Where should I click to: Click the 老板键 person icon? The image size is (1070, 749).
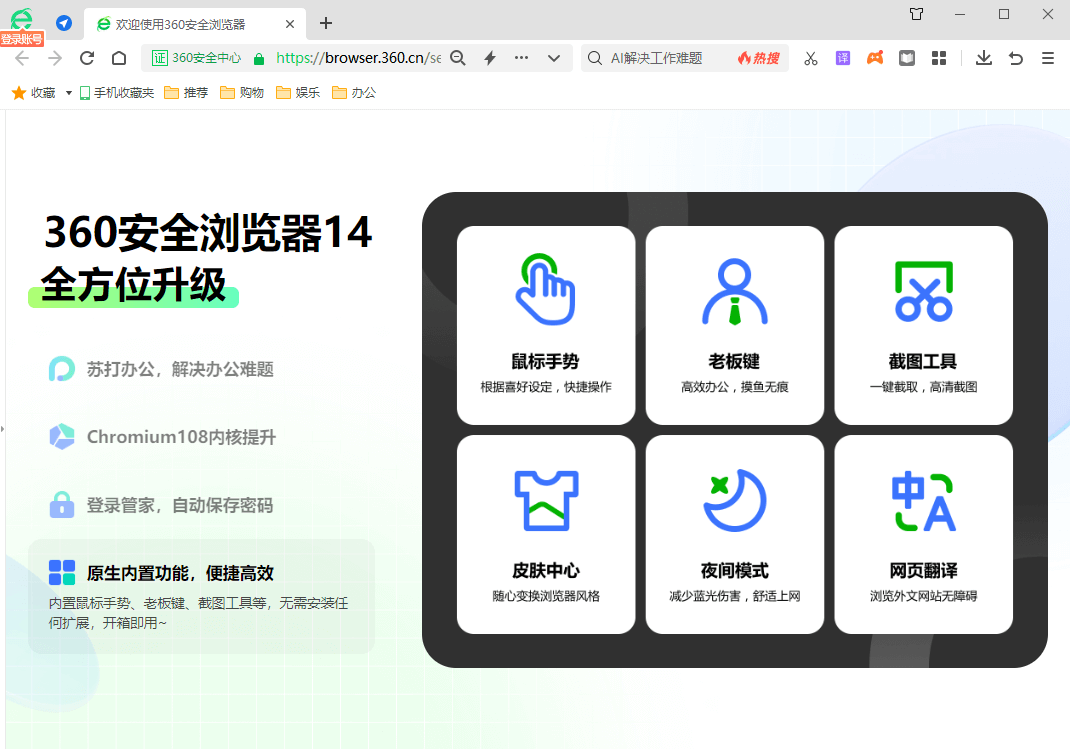tap(735, 291)
